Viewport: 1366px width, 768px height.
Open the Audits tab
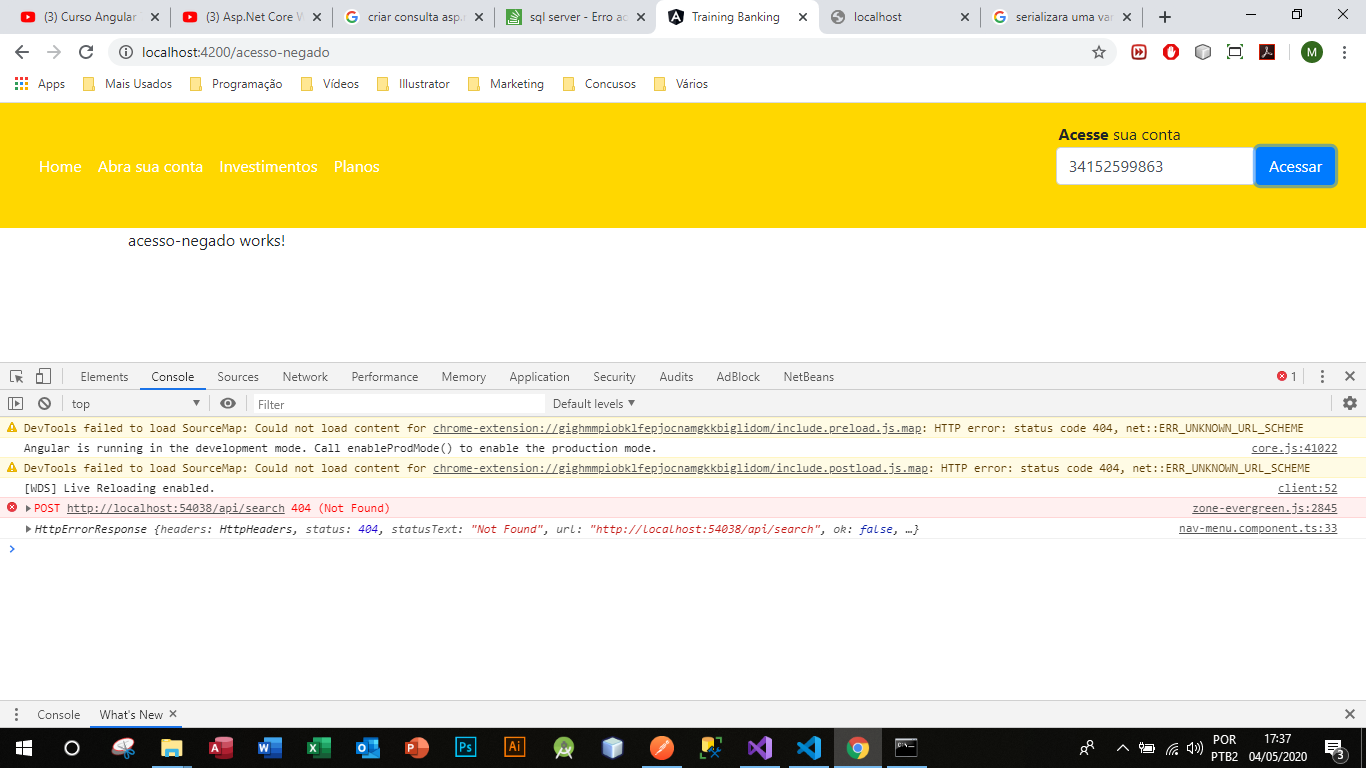pyautogui.click(x=676, y=377)
